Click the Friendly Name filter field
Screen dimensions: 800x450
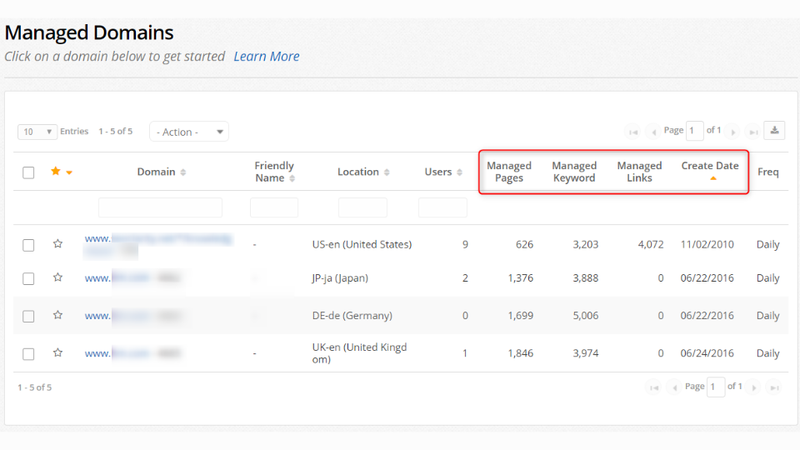pyautogui.click(x=274, y=208)
